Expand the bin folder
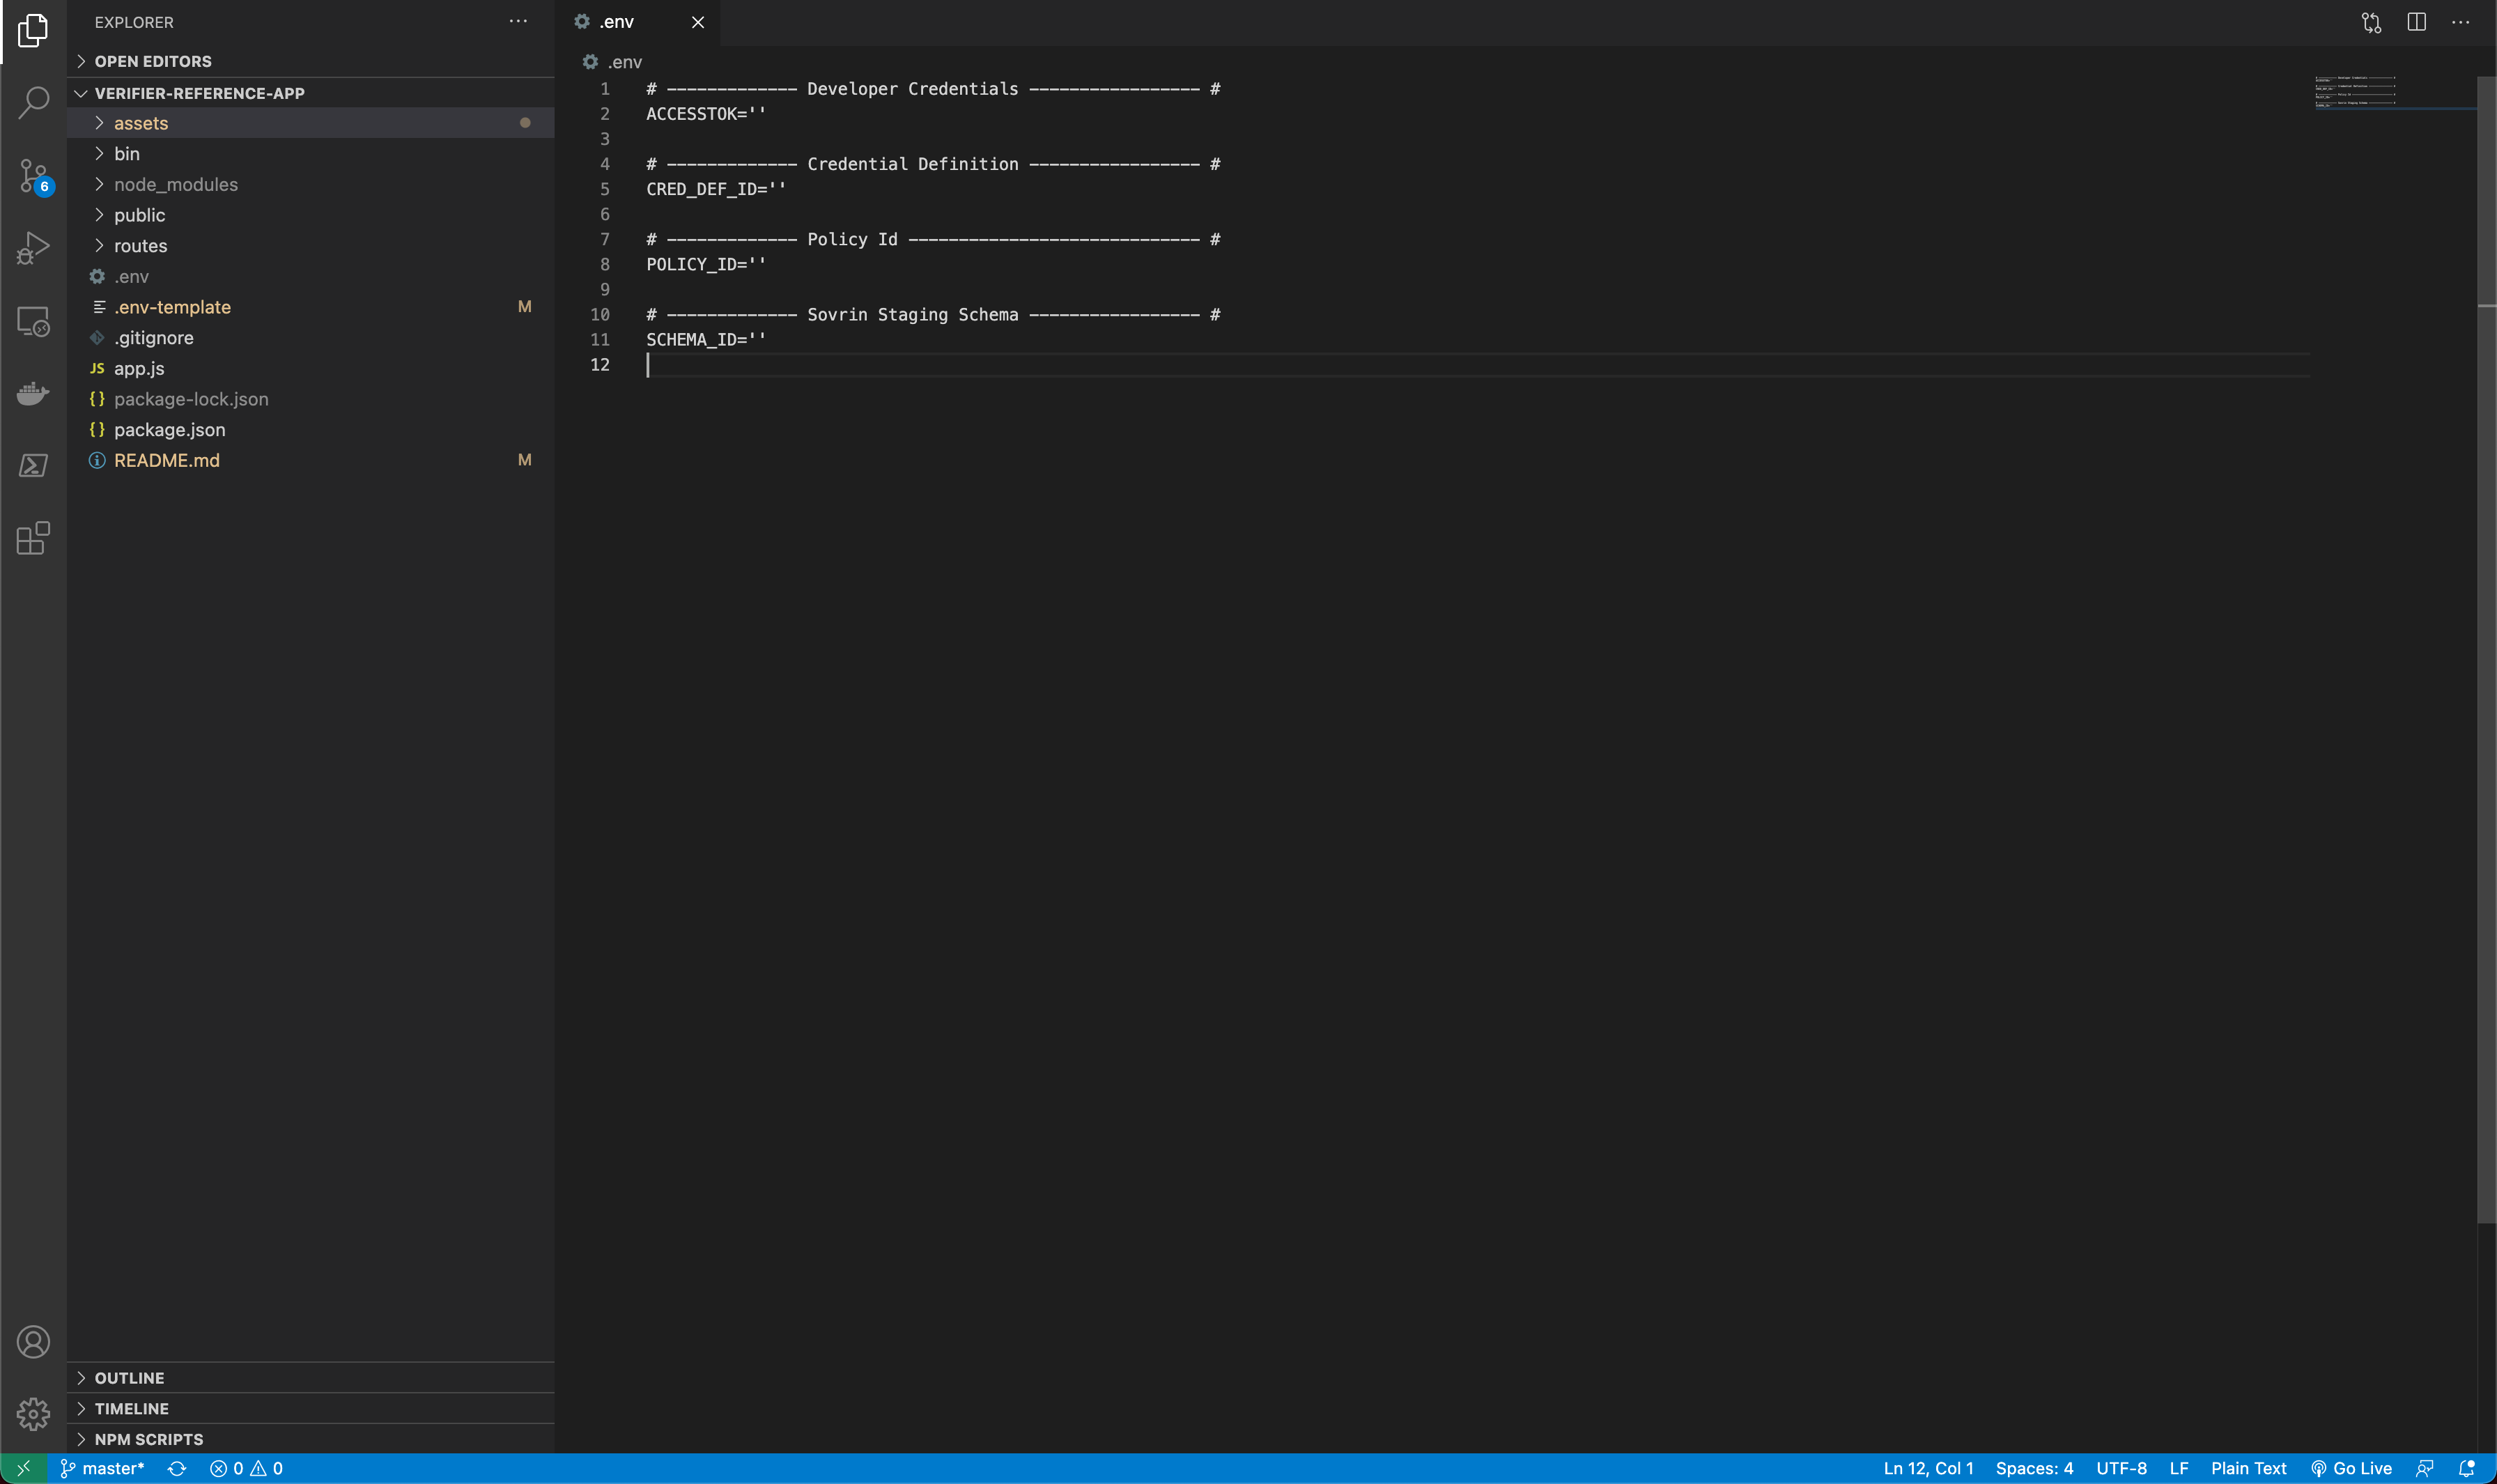This screenshot has height=1484, width=2497. coord(311,154)
